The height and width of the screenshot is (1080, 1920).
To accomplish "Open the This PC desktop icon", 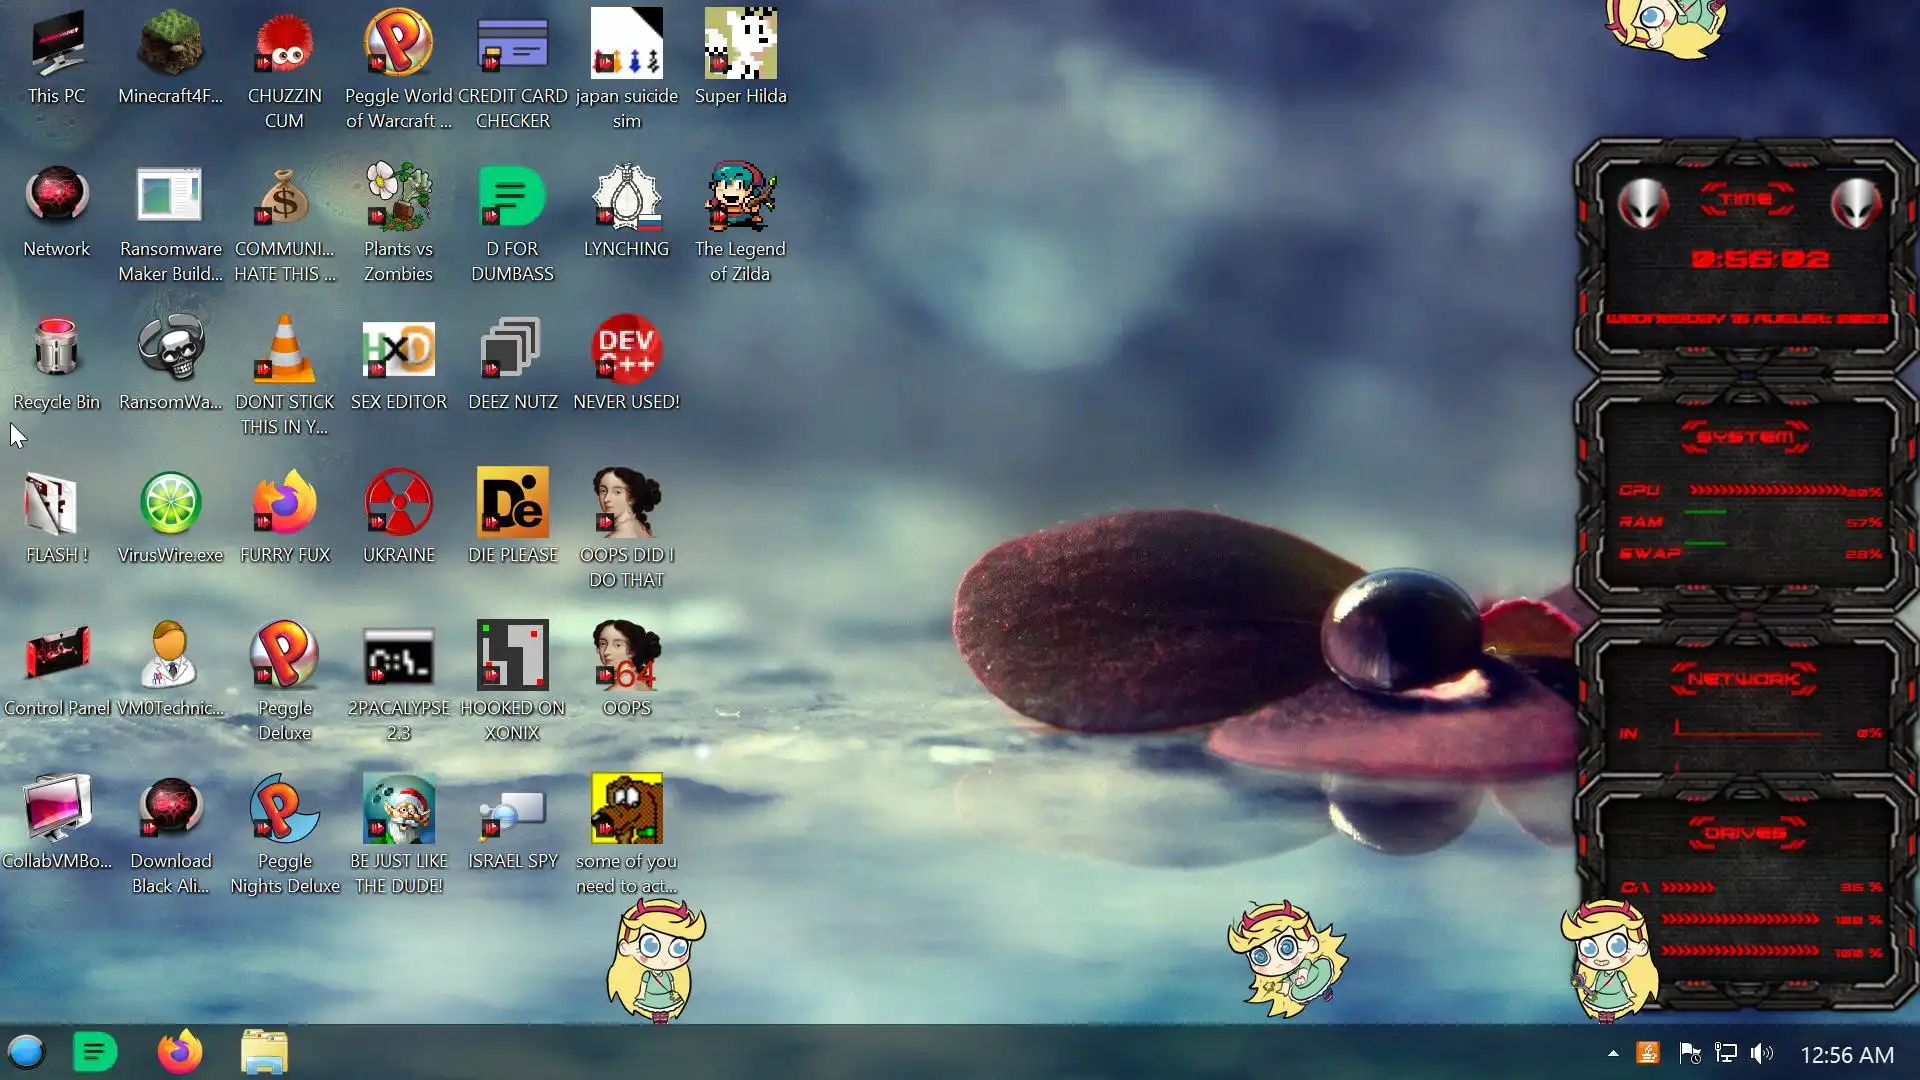I will [57, 46].
